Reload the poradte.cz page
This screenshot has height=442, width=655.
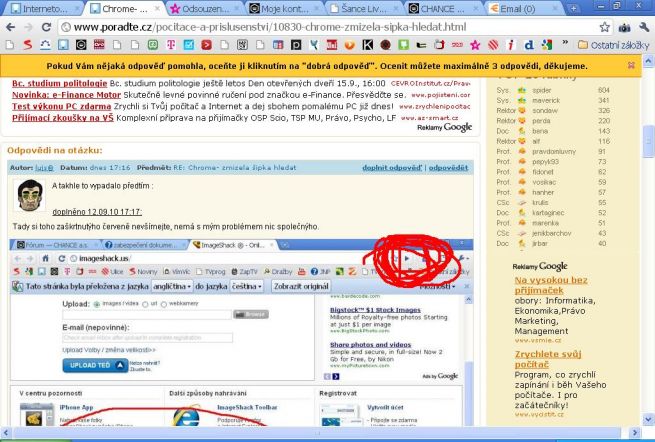pos(46,28)
